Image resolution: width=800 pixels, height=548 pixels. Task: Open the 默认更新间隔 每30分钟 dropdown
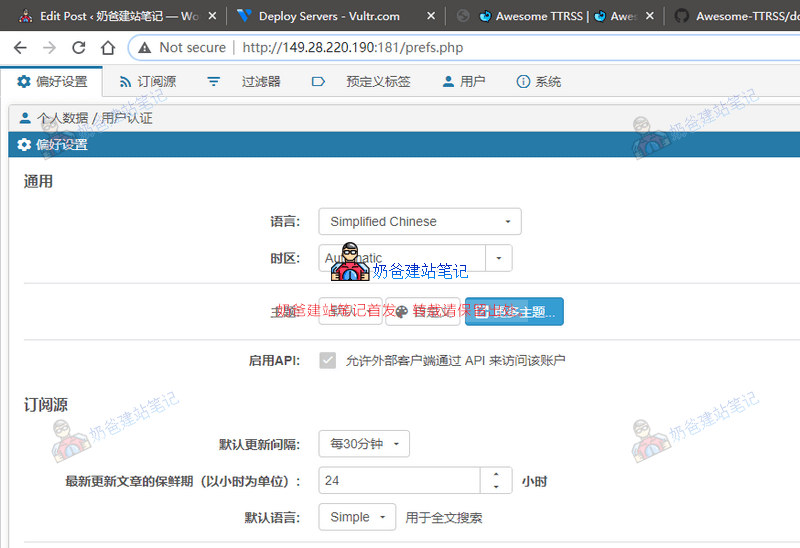(x=363, y=444)
